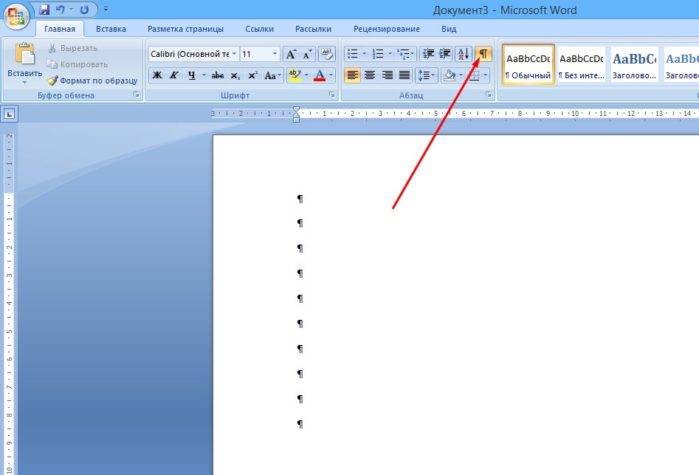The image size is (699, 475).
Task: Click the bulleted list icon
Action: click(352, 54)
